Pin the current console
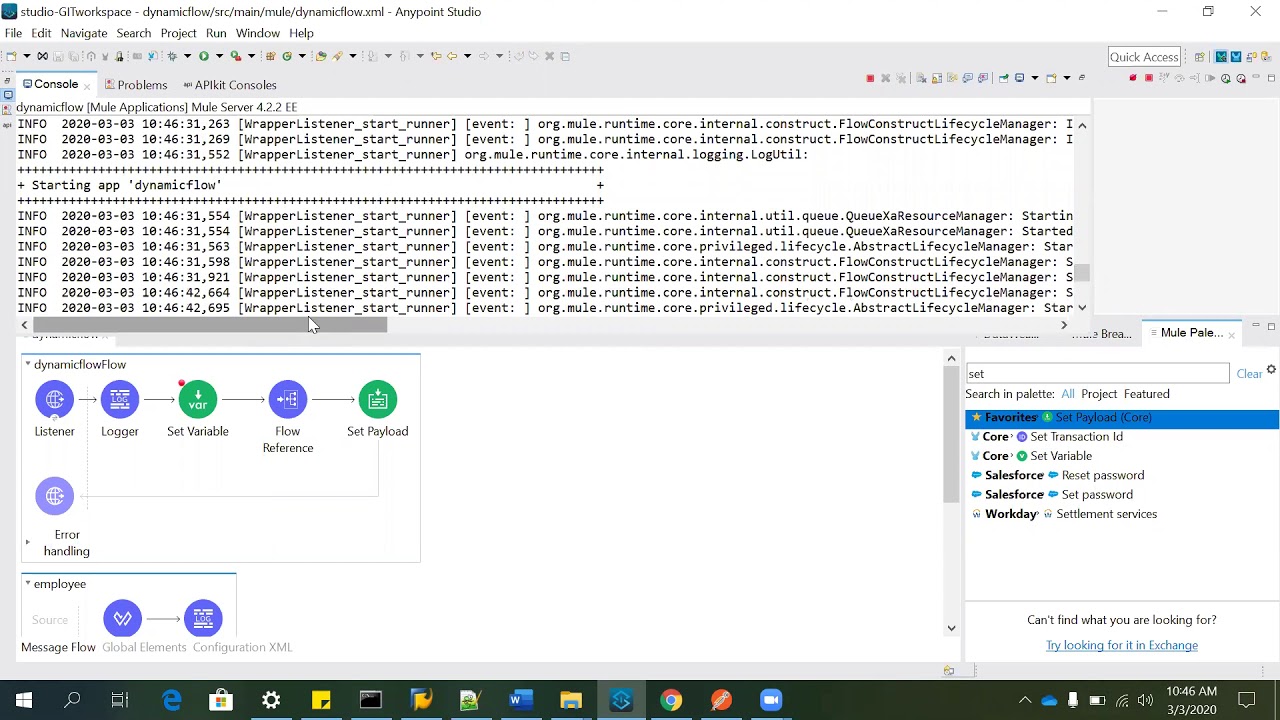The image size is (1280, 720). 1003,78
